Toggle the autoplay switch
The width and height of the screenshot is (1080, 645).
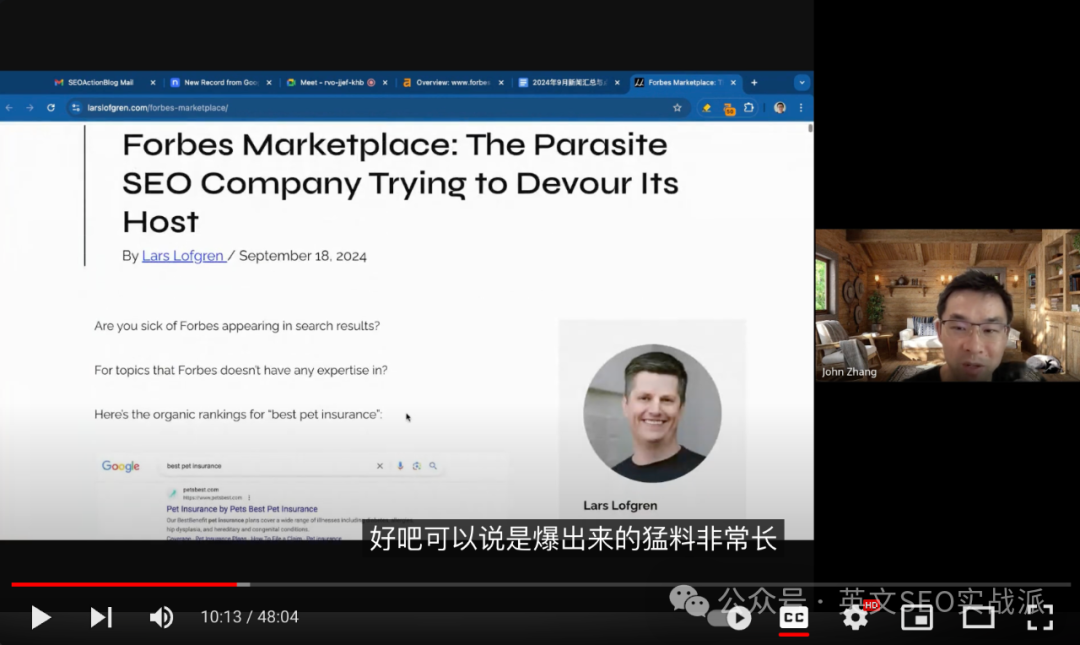[731, 617]
